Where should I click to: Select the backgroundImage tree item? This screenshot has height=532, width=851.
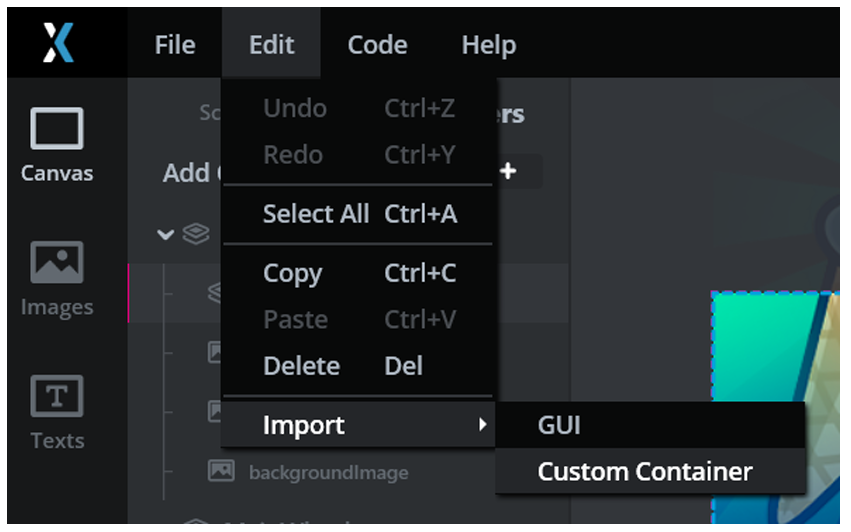(x=327, y=472)
